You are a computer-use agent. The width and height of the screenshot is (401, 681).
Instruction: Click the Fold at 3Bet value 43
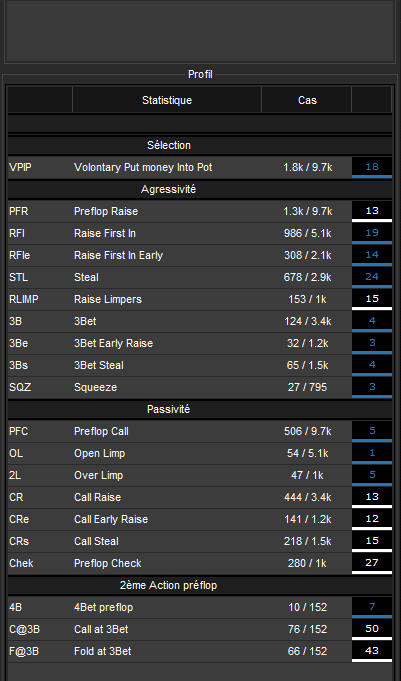tap(372, 651)
